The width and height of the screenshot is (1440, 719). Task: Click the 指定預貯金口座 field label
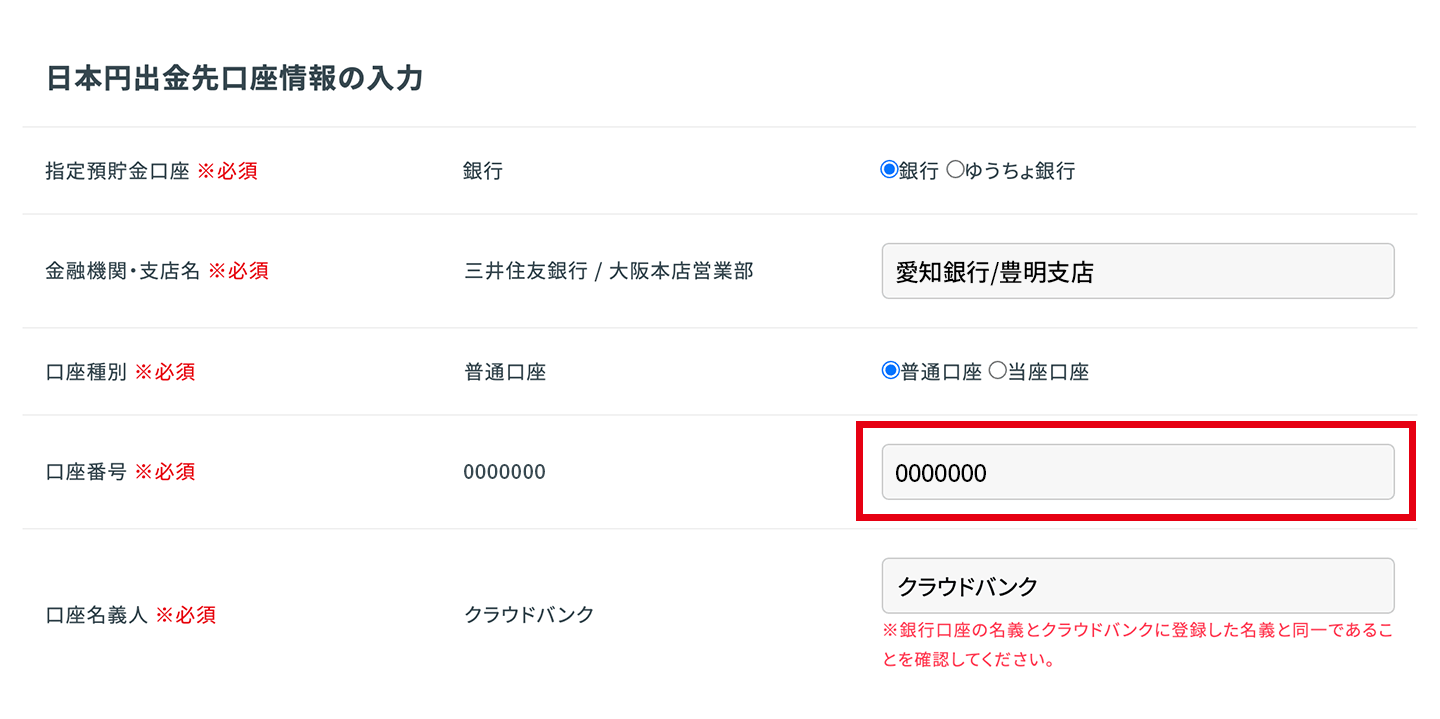pos(117,171)
